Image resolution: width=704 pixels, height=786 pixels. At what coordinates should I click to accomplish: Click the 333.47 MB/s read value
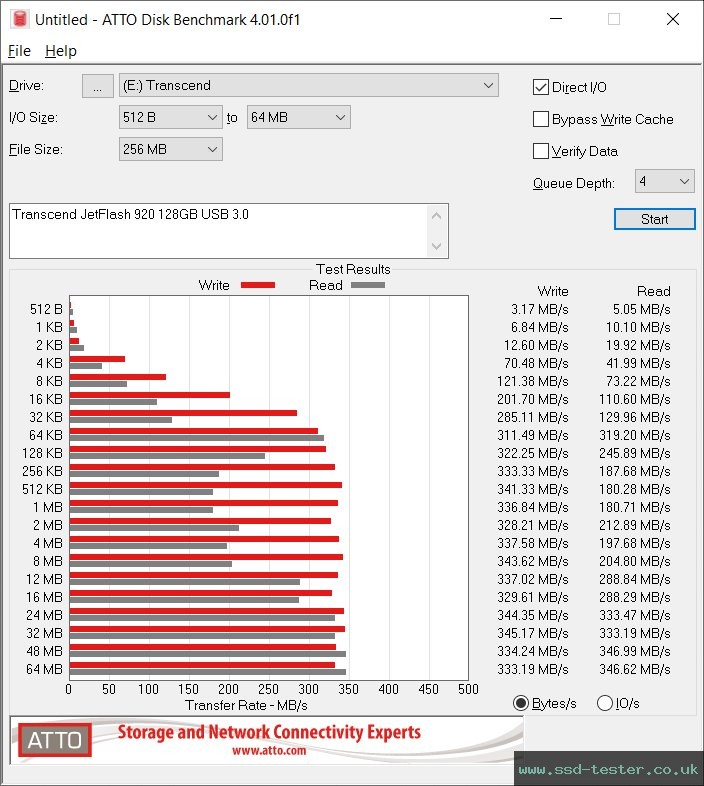pos(634,615)
